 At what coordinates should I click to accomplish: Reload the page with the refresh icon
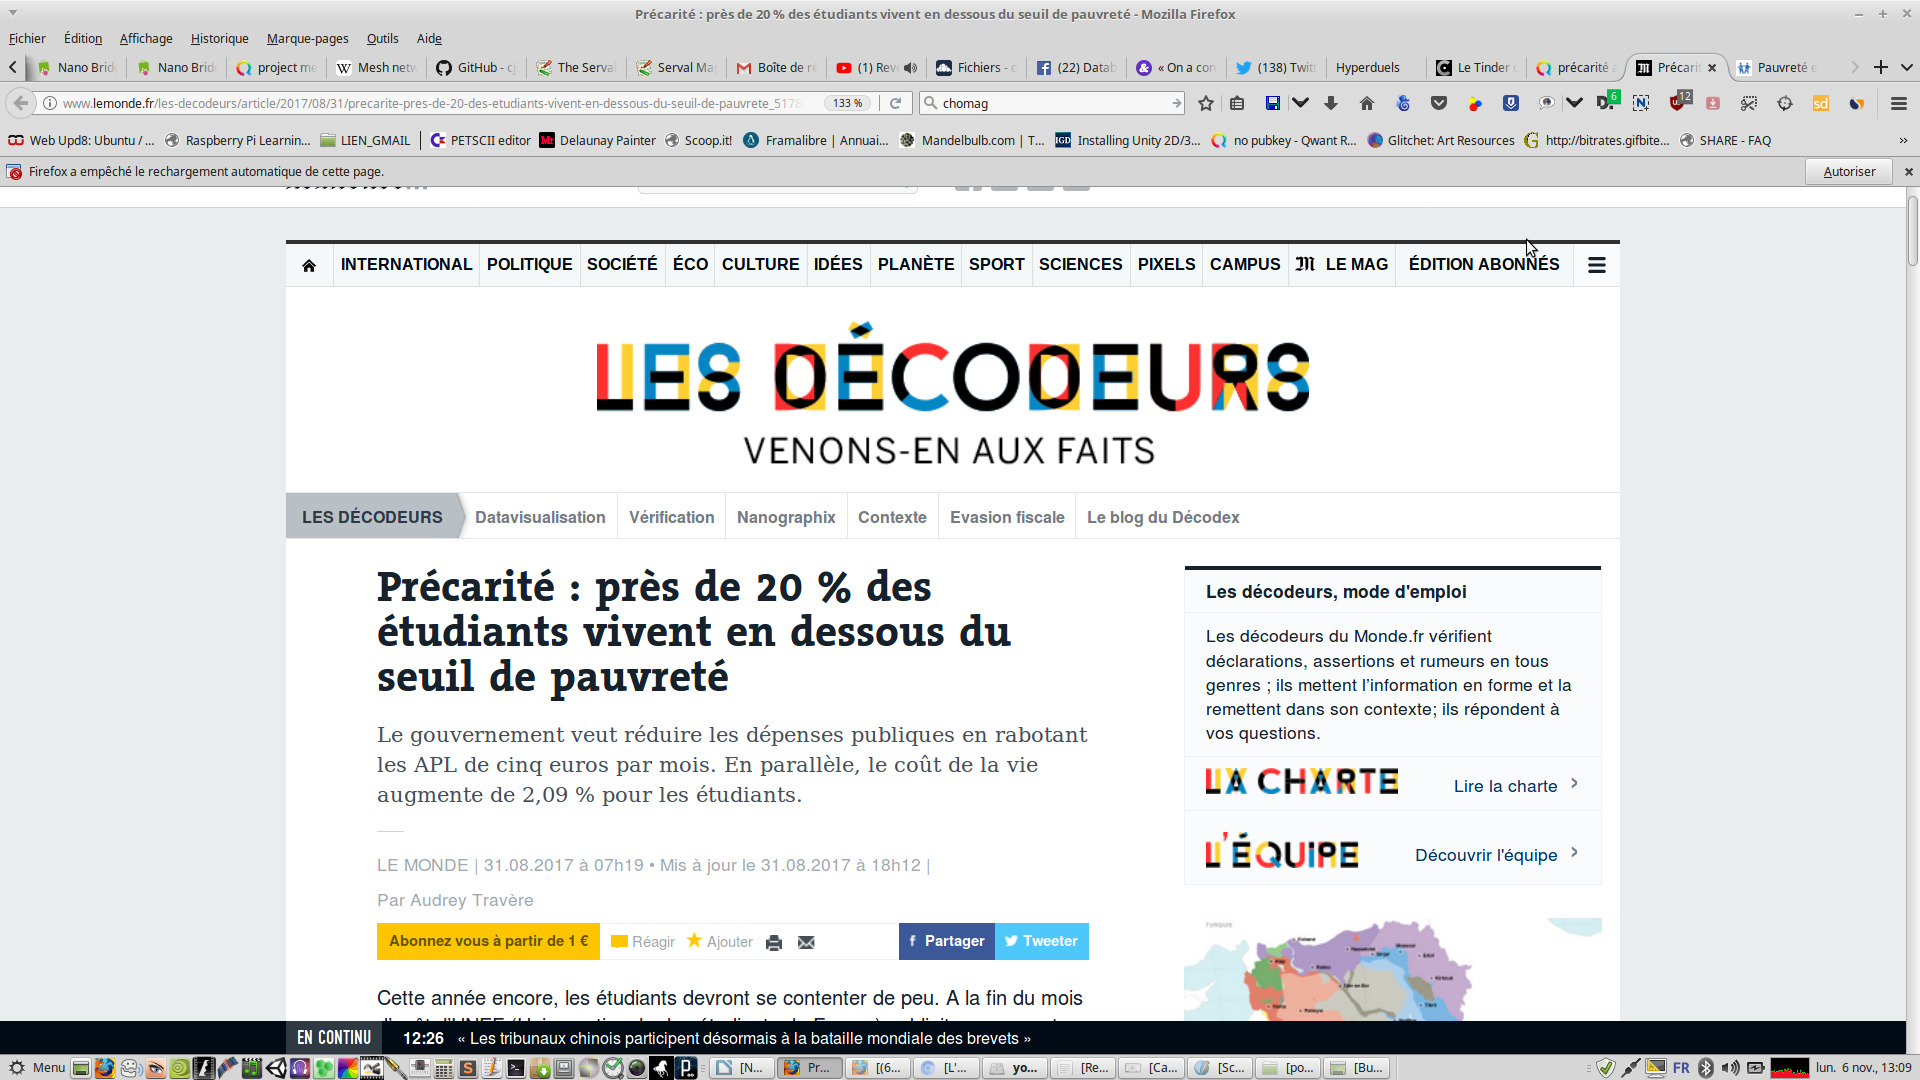[896, 103]
